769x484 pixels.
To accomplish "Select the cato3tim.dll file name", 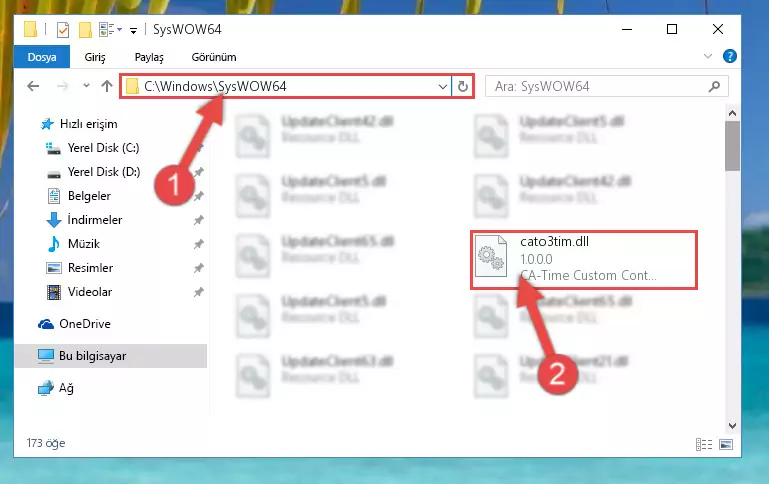I will tap(554, 242).
